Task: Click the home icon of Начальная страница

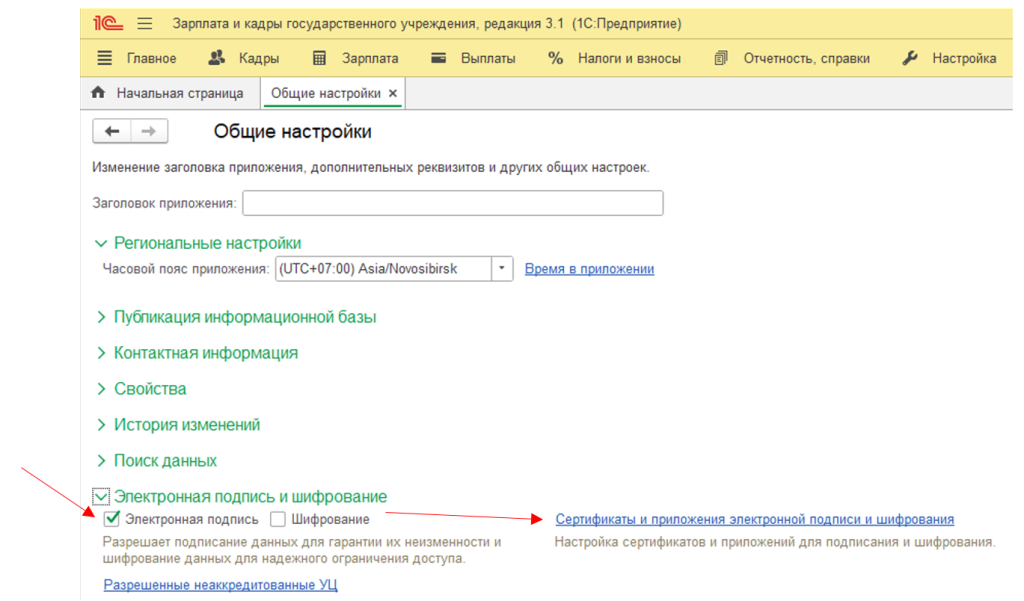Action: (98, 92)
